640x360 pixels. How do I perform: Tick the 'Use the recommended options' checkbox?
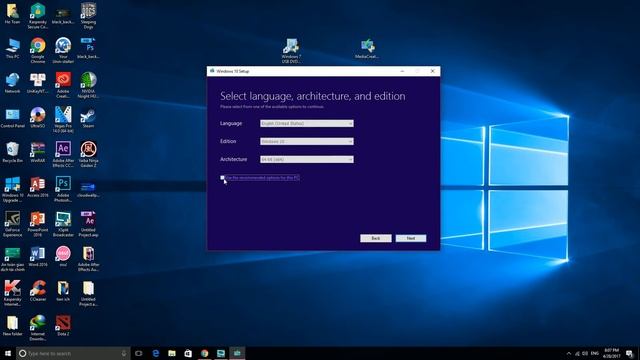coord(222,178)
